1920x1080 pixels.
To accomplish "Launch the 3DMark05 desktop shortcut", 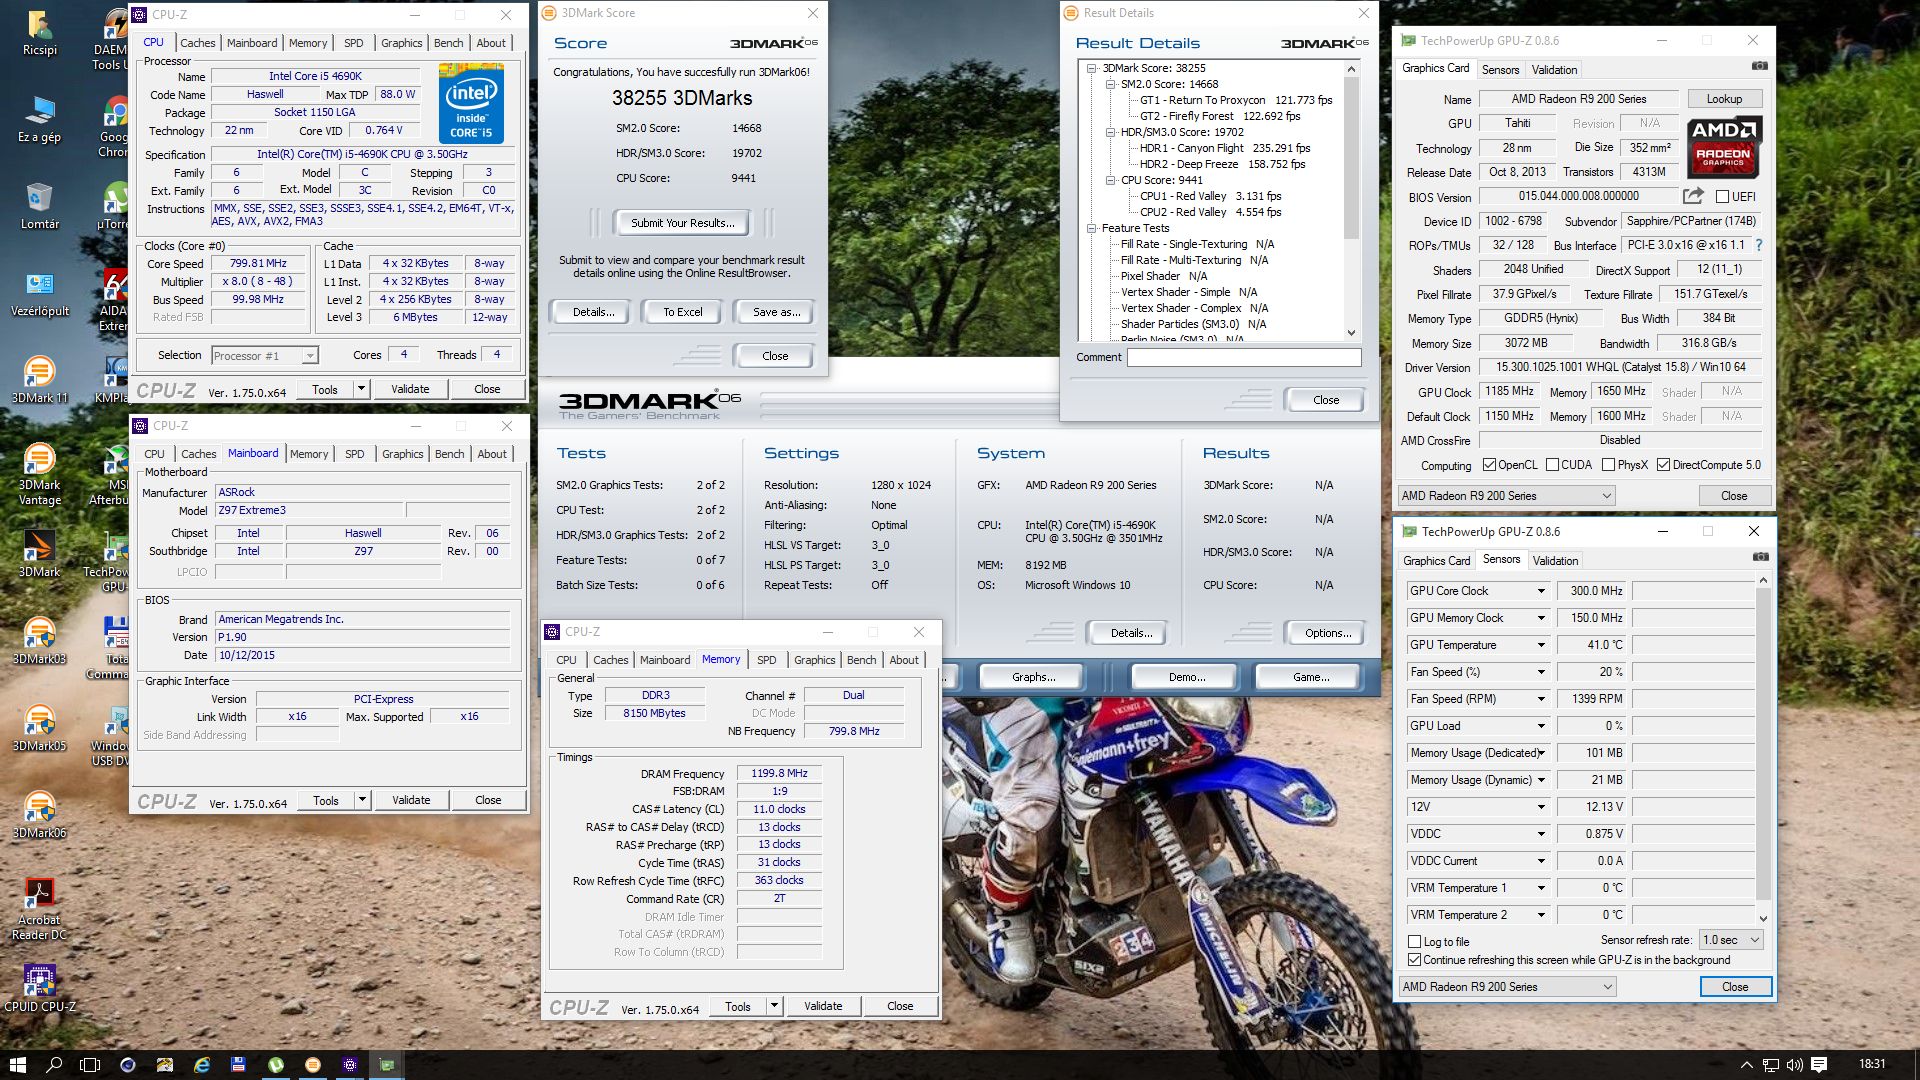I will [x=40, y=728].
